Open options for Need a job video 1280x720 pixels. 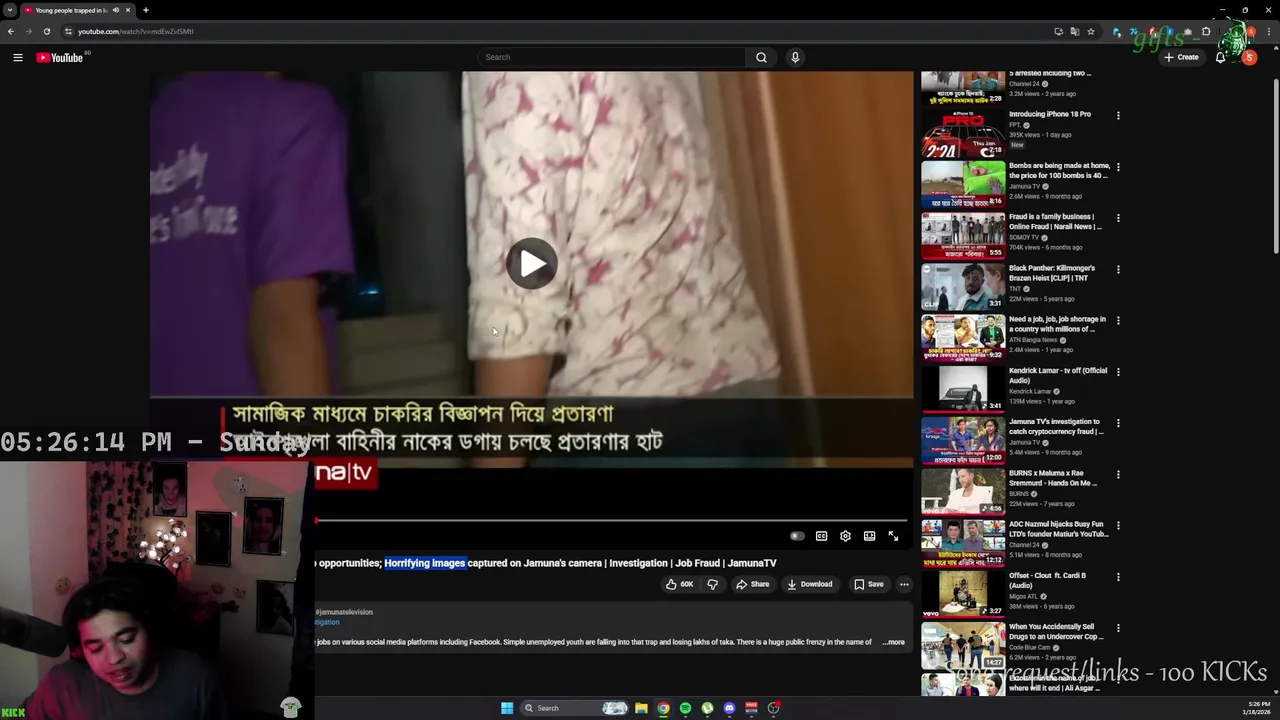pos(1118,320)
